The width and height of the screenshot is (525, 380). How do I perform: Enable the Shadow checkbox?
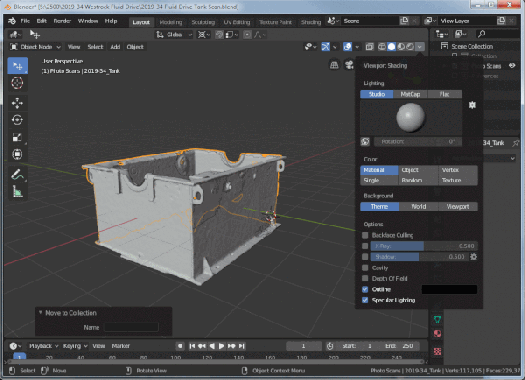pyautogui.click(x=365, y=257)
